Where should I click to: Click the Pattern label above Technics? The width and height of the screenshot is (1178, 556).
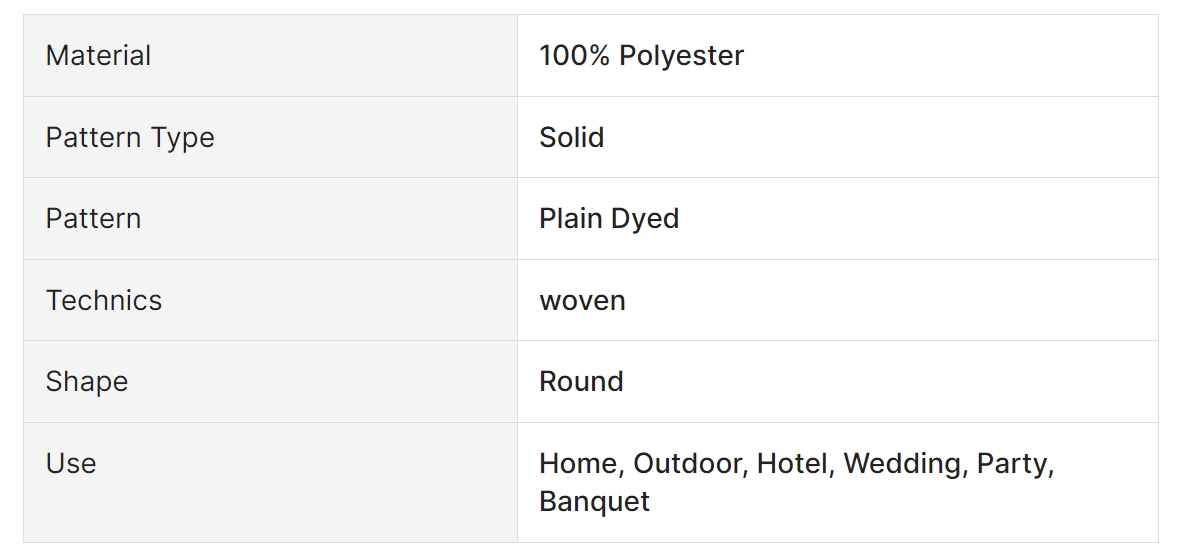(93, 219)
